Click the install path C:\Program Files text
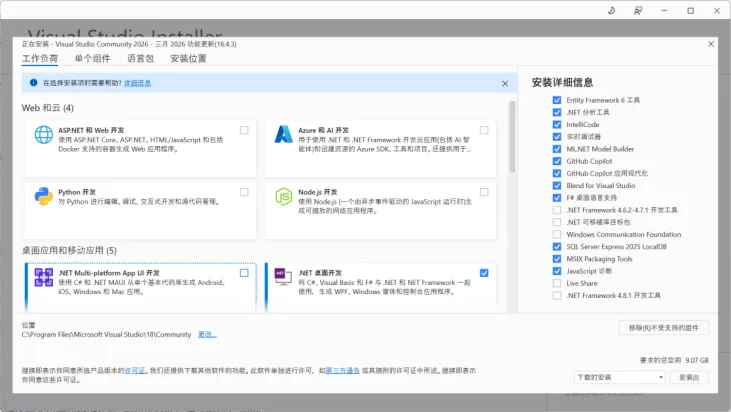This screenshot has height=412, width=731. pyautogui.click(x=106, y=335)
